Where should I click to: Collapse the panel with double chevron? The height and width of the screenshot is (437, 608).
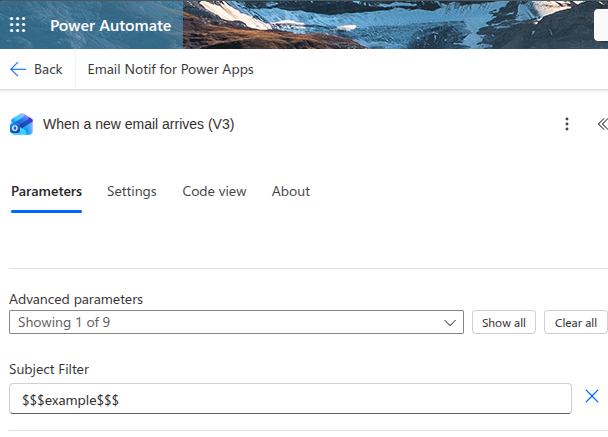coord(601,124)
